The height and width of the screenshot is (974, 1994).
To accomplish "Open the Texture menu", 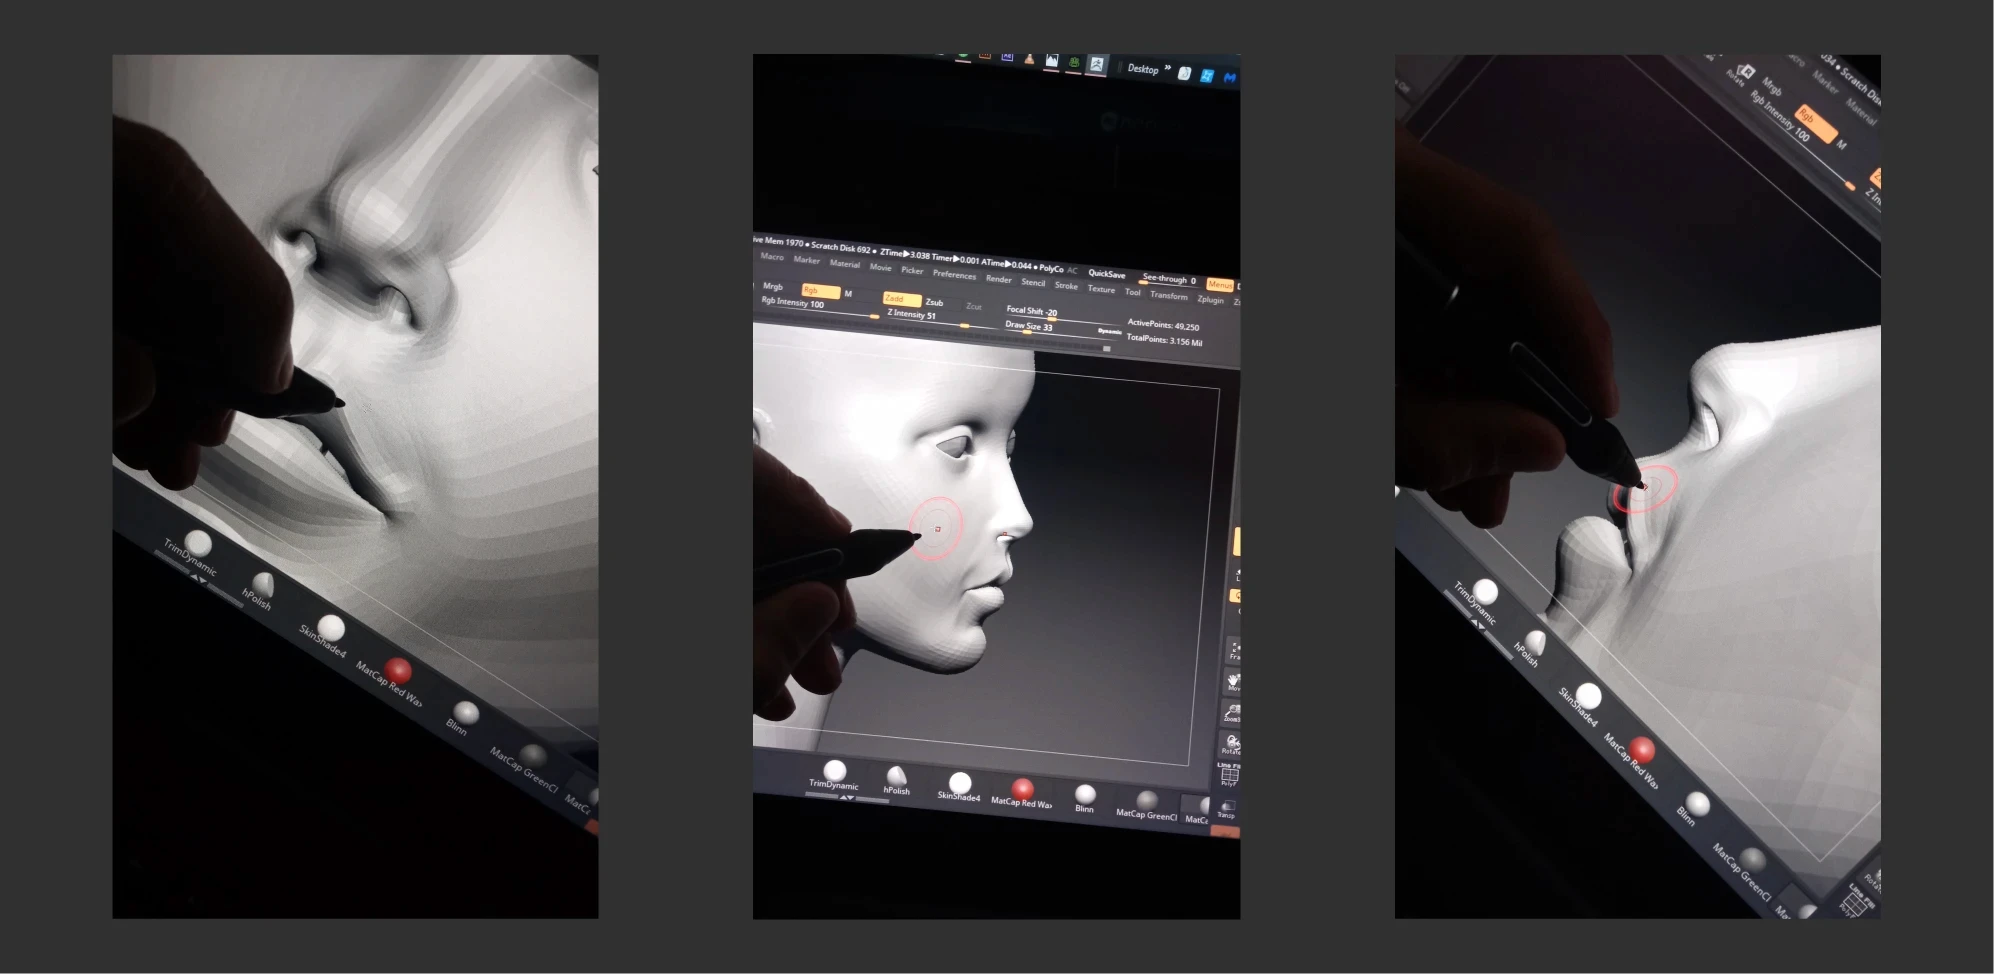I will coord(1101,289).
